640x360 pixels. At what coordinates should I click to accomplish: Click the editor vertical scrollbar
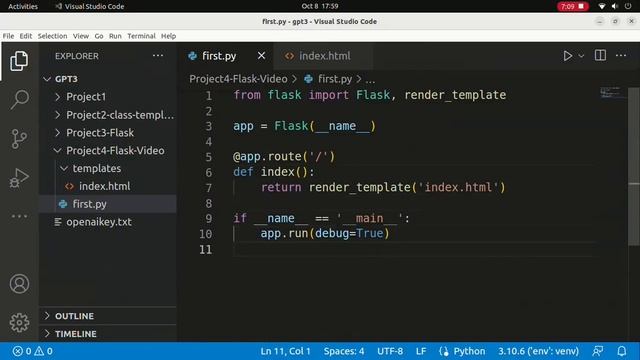(x=633, y=167)
